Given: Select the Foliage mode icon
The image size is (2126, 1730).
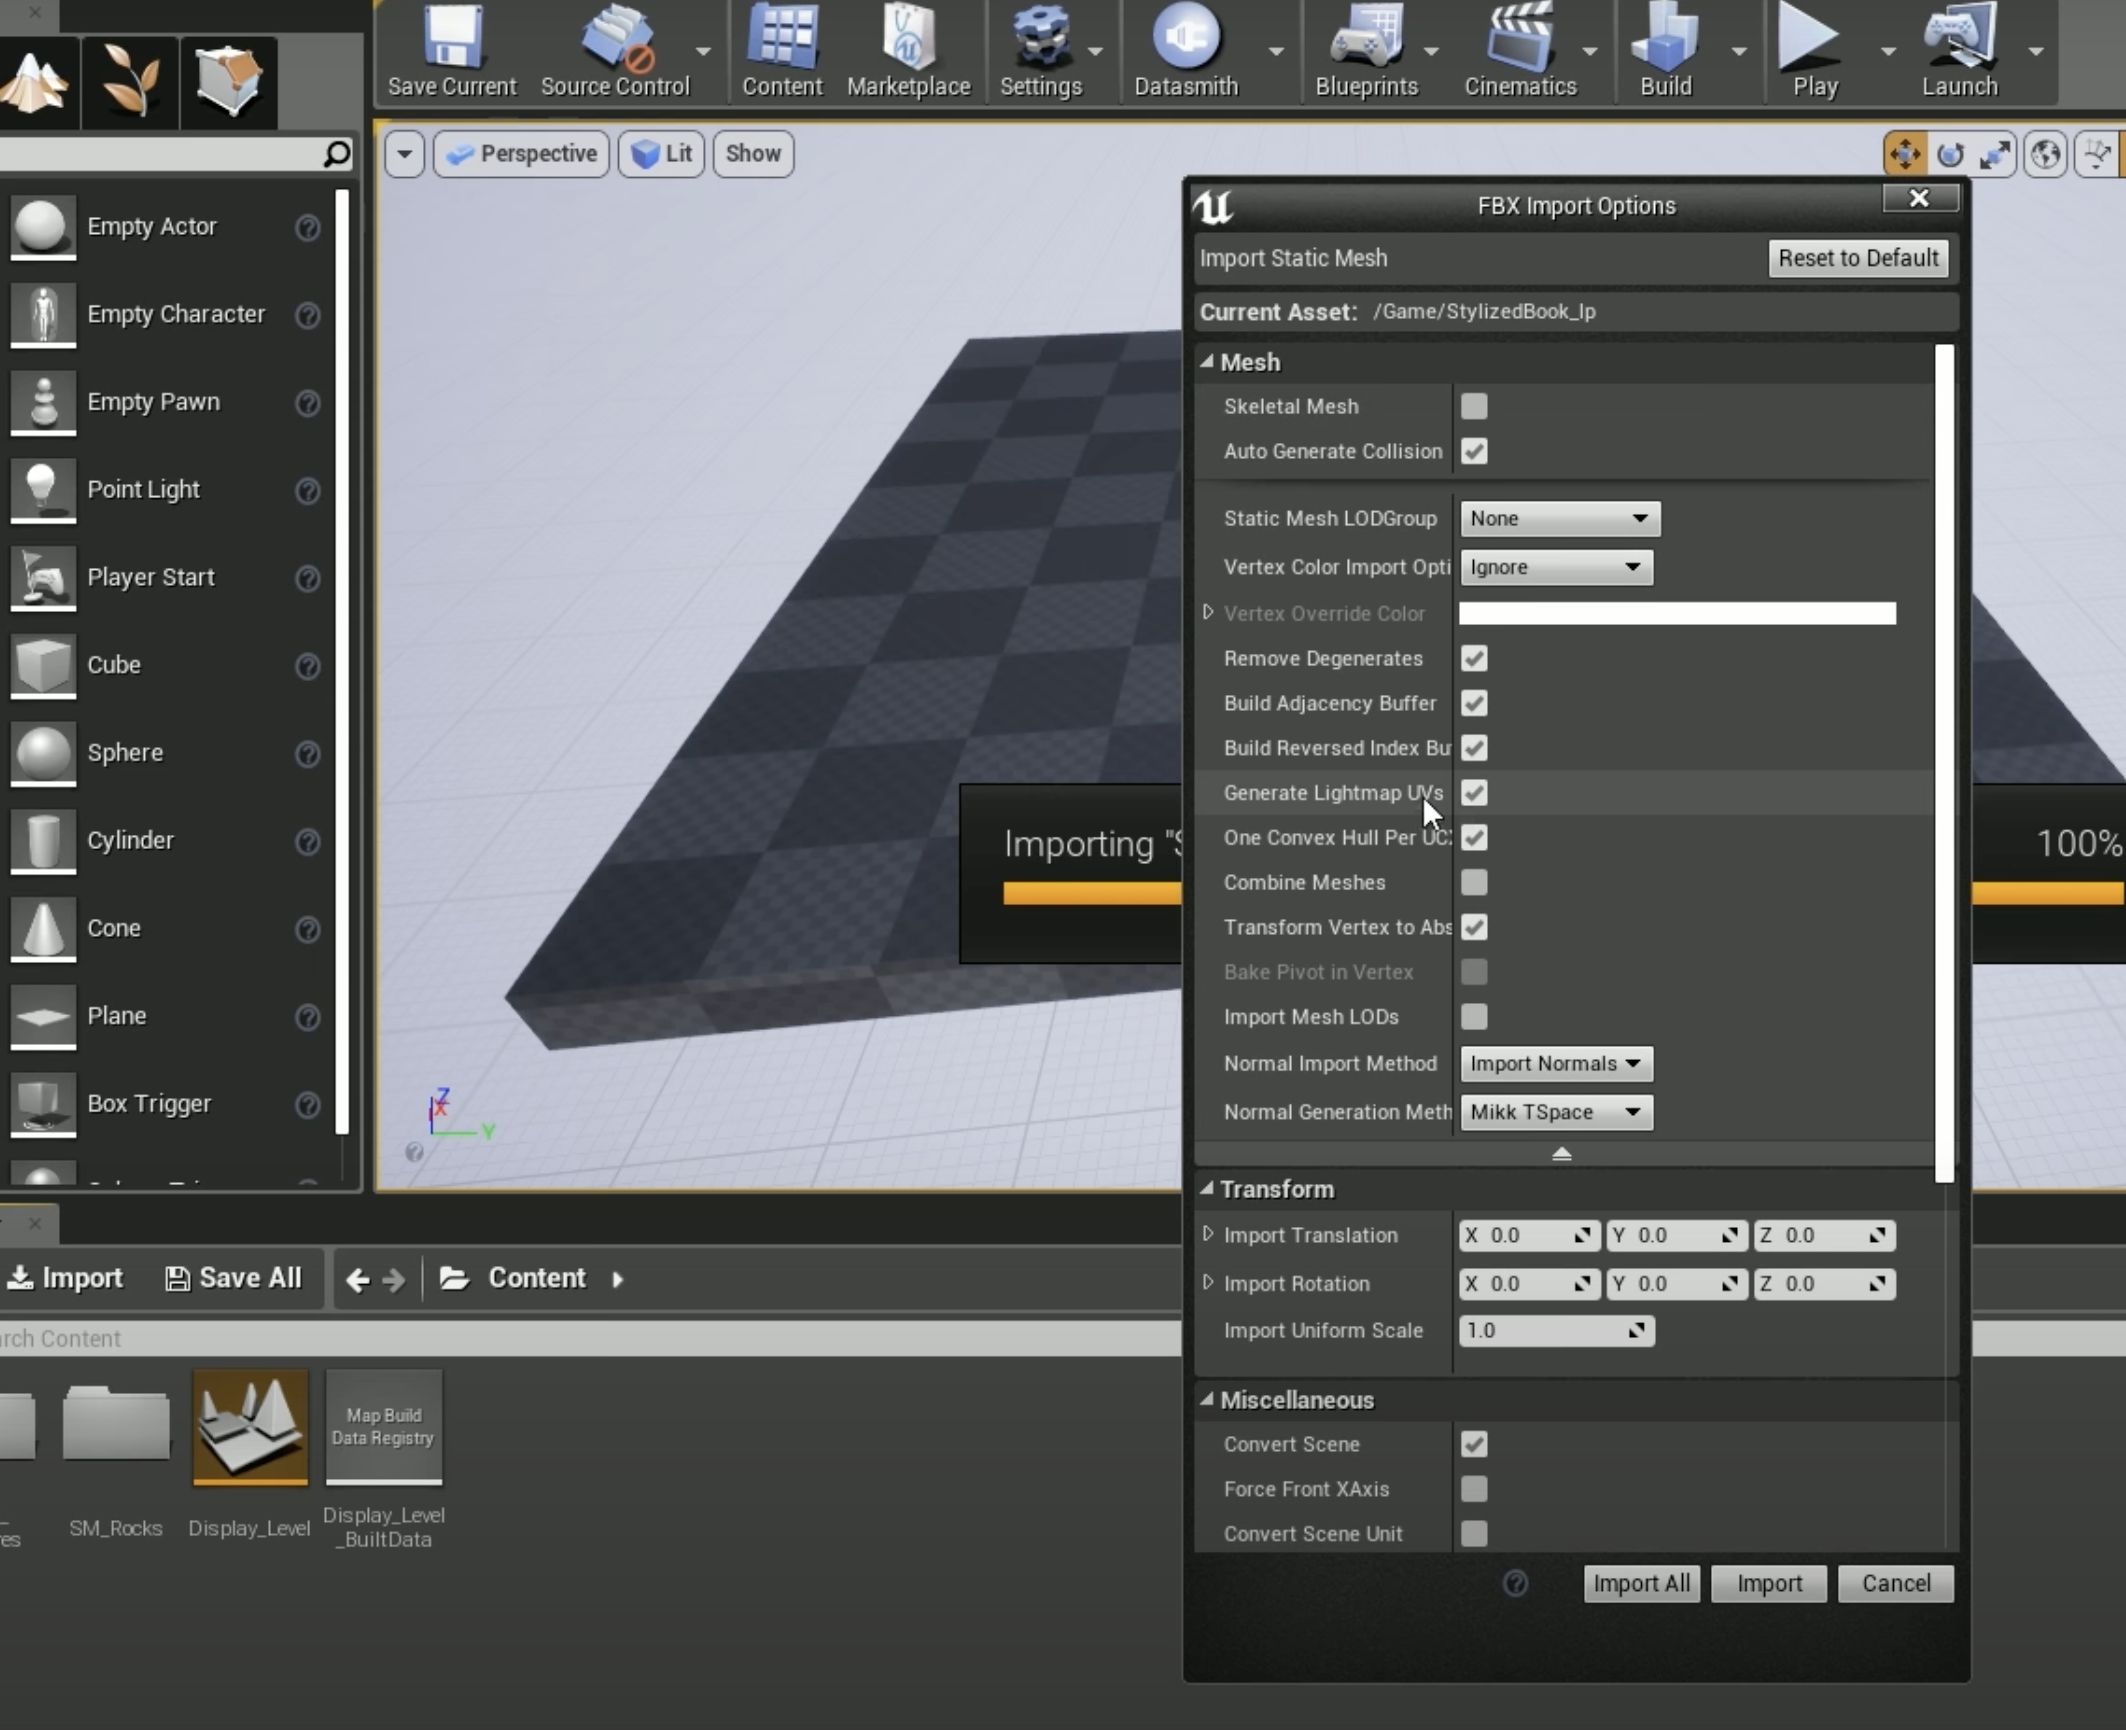Looking at the screenshot, I should (x=130, y=82).
